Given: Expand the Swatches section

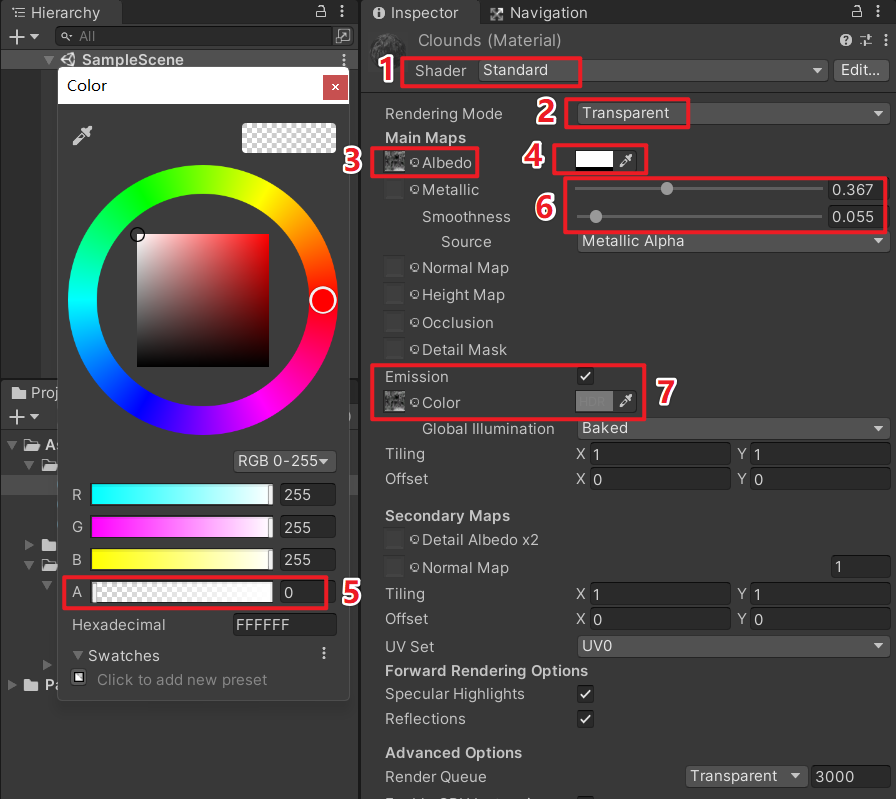Looking at the screenshot, I should pyautogui.click(x=80, y=655).
